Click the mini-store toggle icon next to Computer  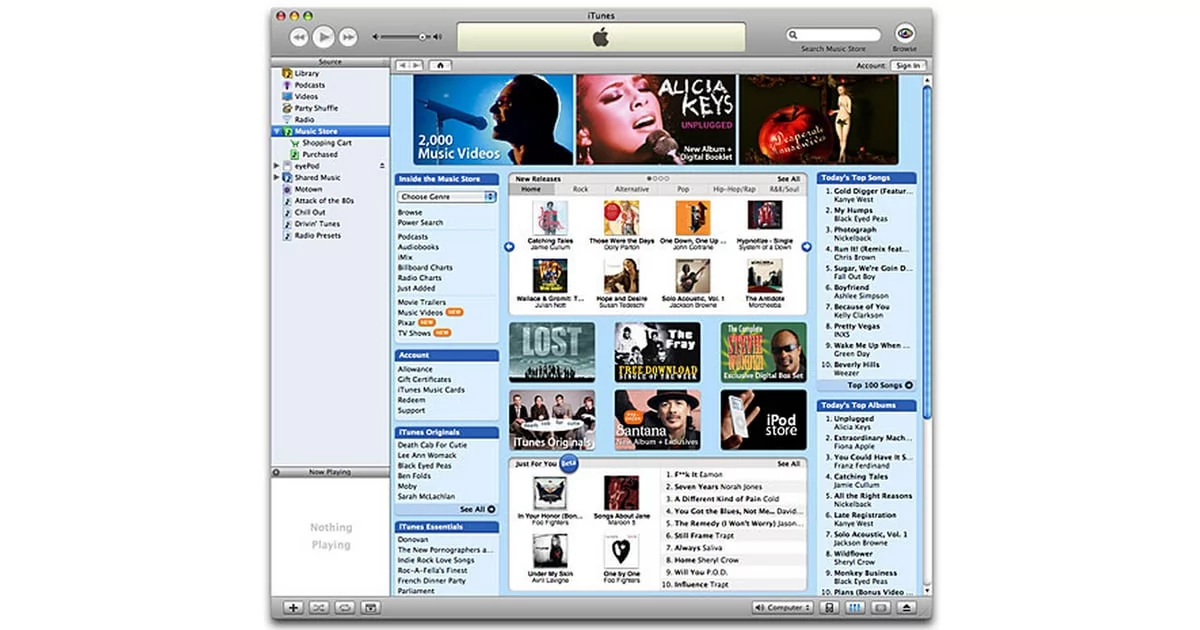[830, 607]
